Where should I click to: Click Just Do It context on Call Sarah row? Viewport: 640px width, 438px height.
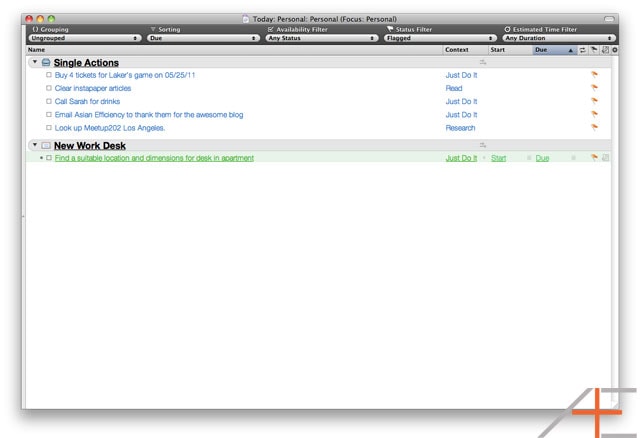461,101
